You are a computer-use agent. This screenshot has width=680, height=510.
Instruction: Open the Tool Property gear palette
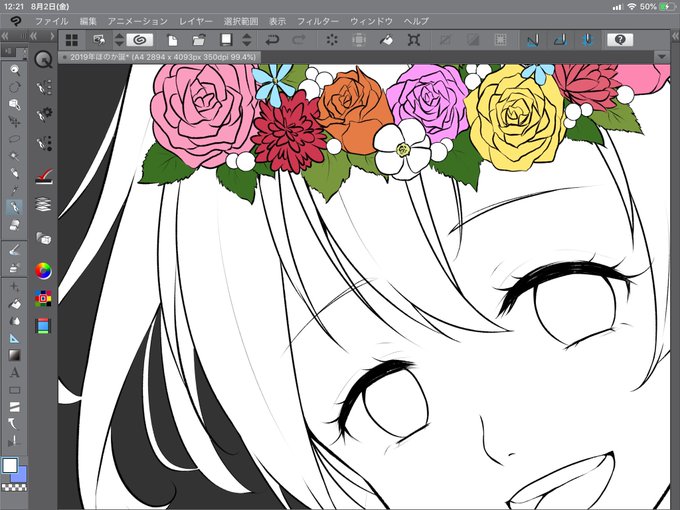[x=44, y=114]
